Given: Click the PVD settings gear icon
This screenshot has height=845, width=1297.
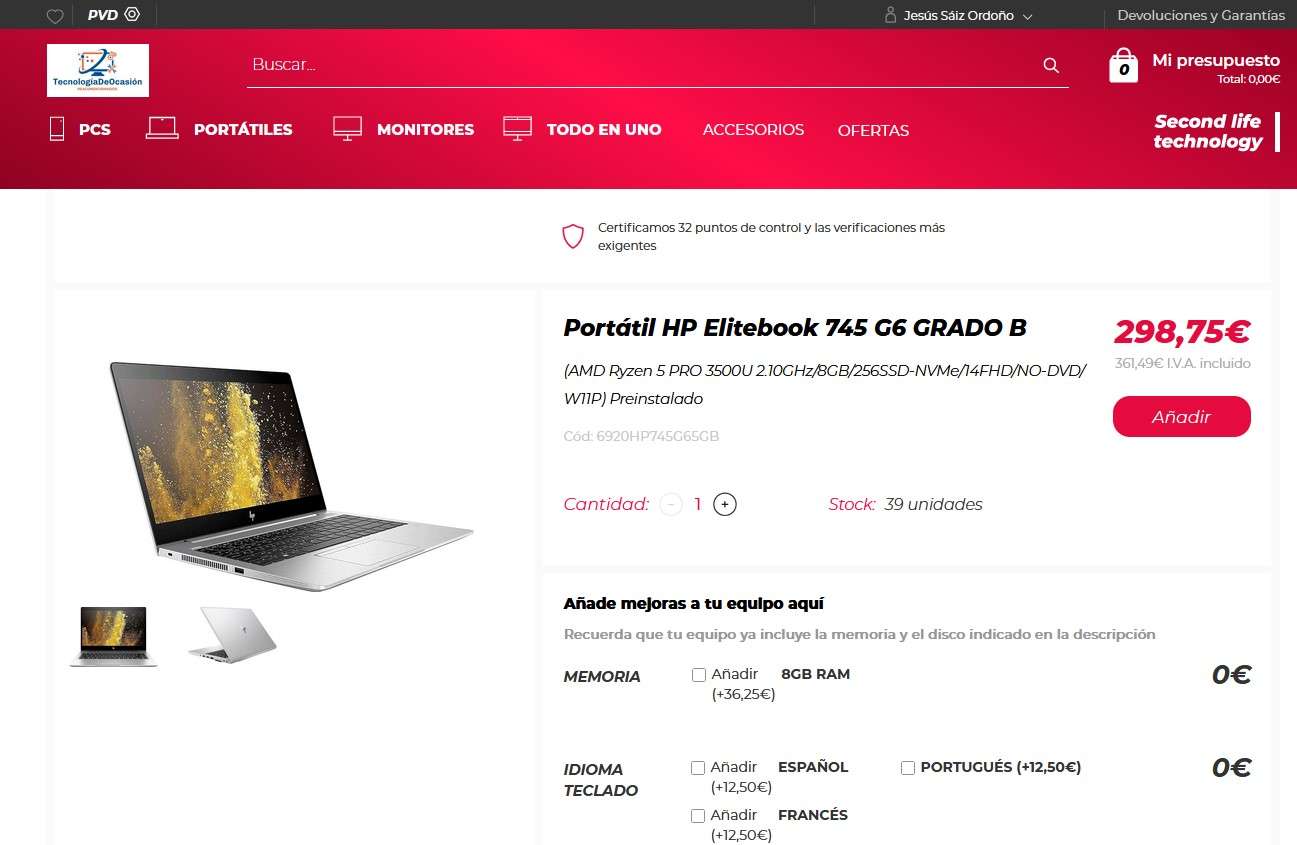Looking at the screenshot, I should point(132,15).
